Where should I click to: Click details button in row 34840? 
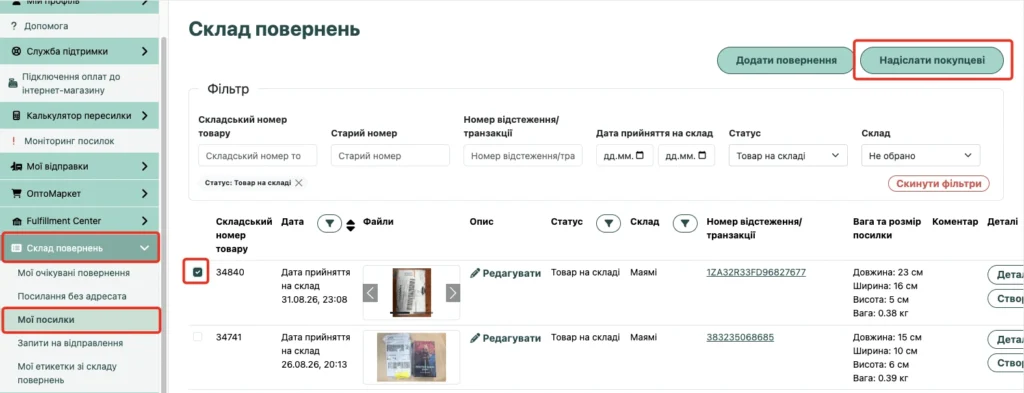1006,275
